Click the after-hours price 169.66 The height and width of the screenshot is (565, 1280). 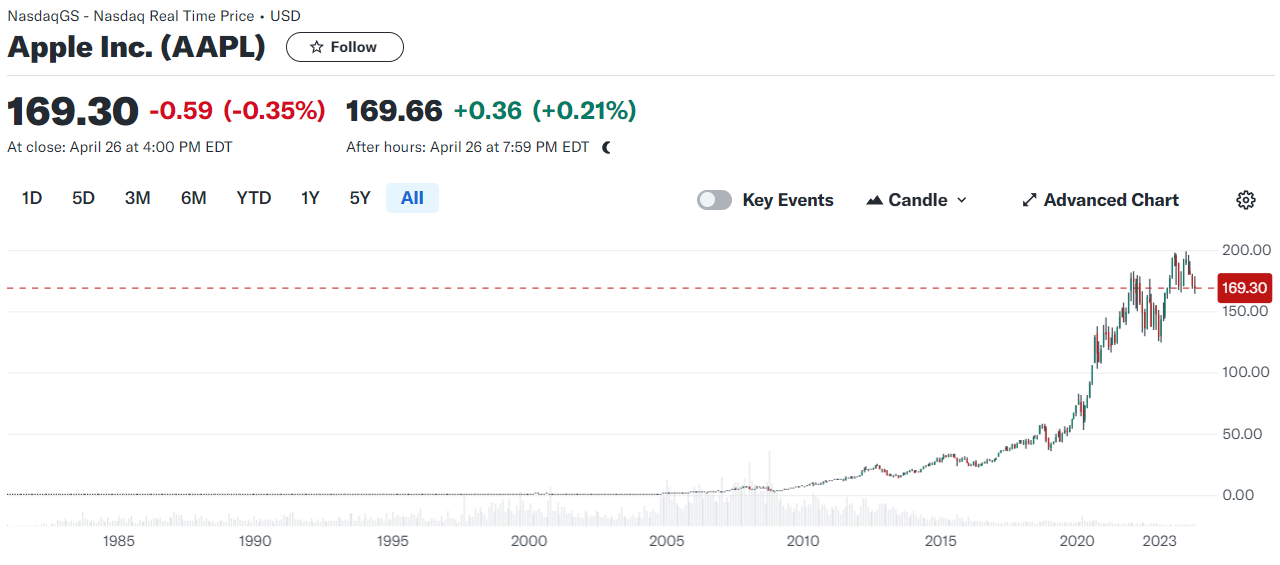pos(394,110)
